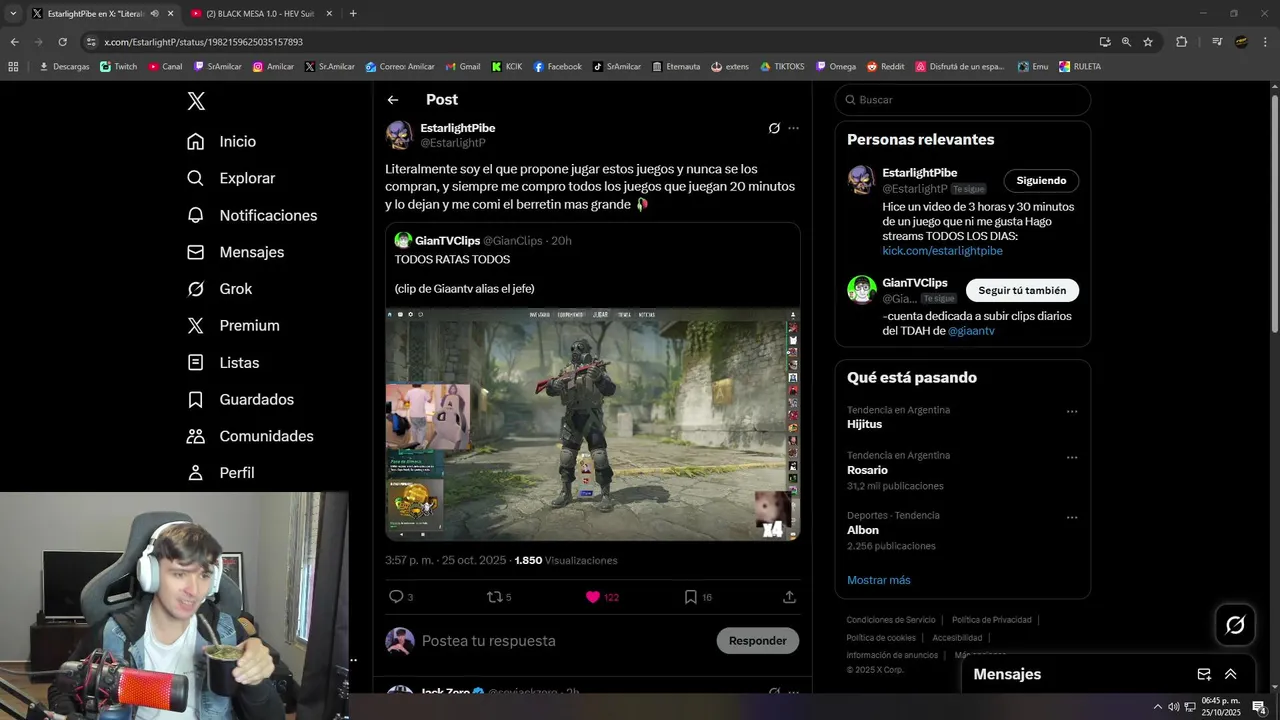The height and width of the screenshot is (720, 1280).
Task: Unlike the post with the pink heart
Action: point(602,597)
